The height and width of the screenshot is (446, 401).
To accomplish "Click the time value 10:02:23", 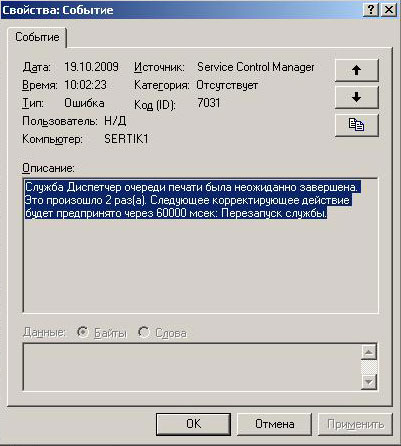I will (85, 85).
